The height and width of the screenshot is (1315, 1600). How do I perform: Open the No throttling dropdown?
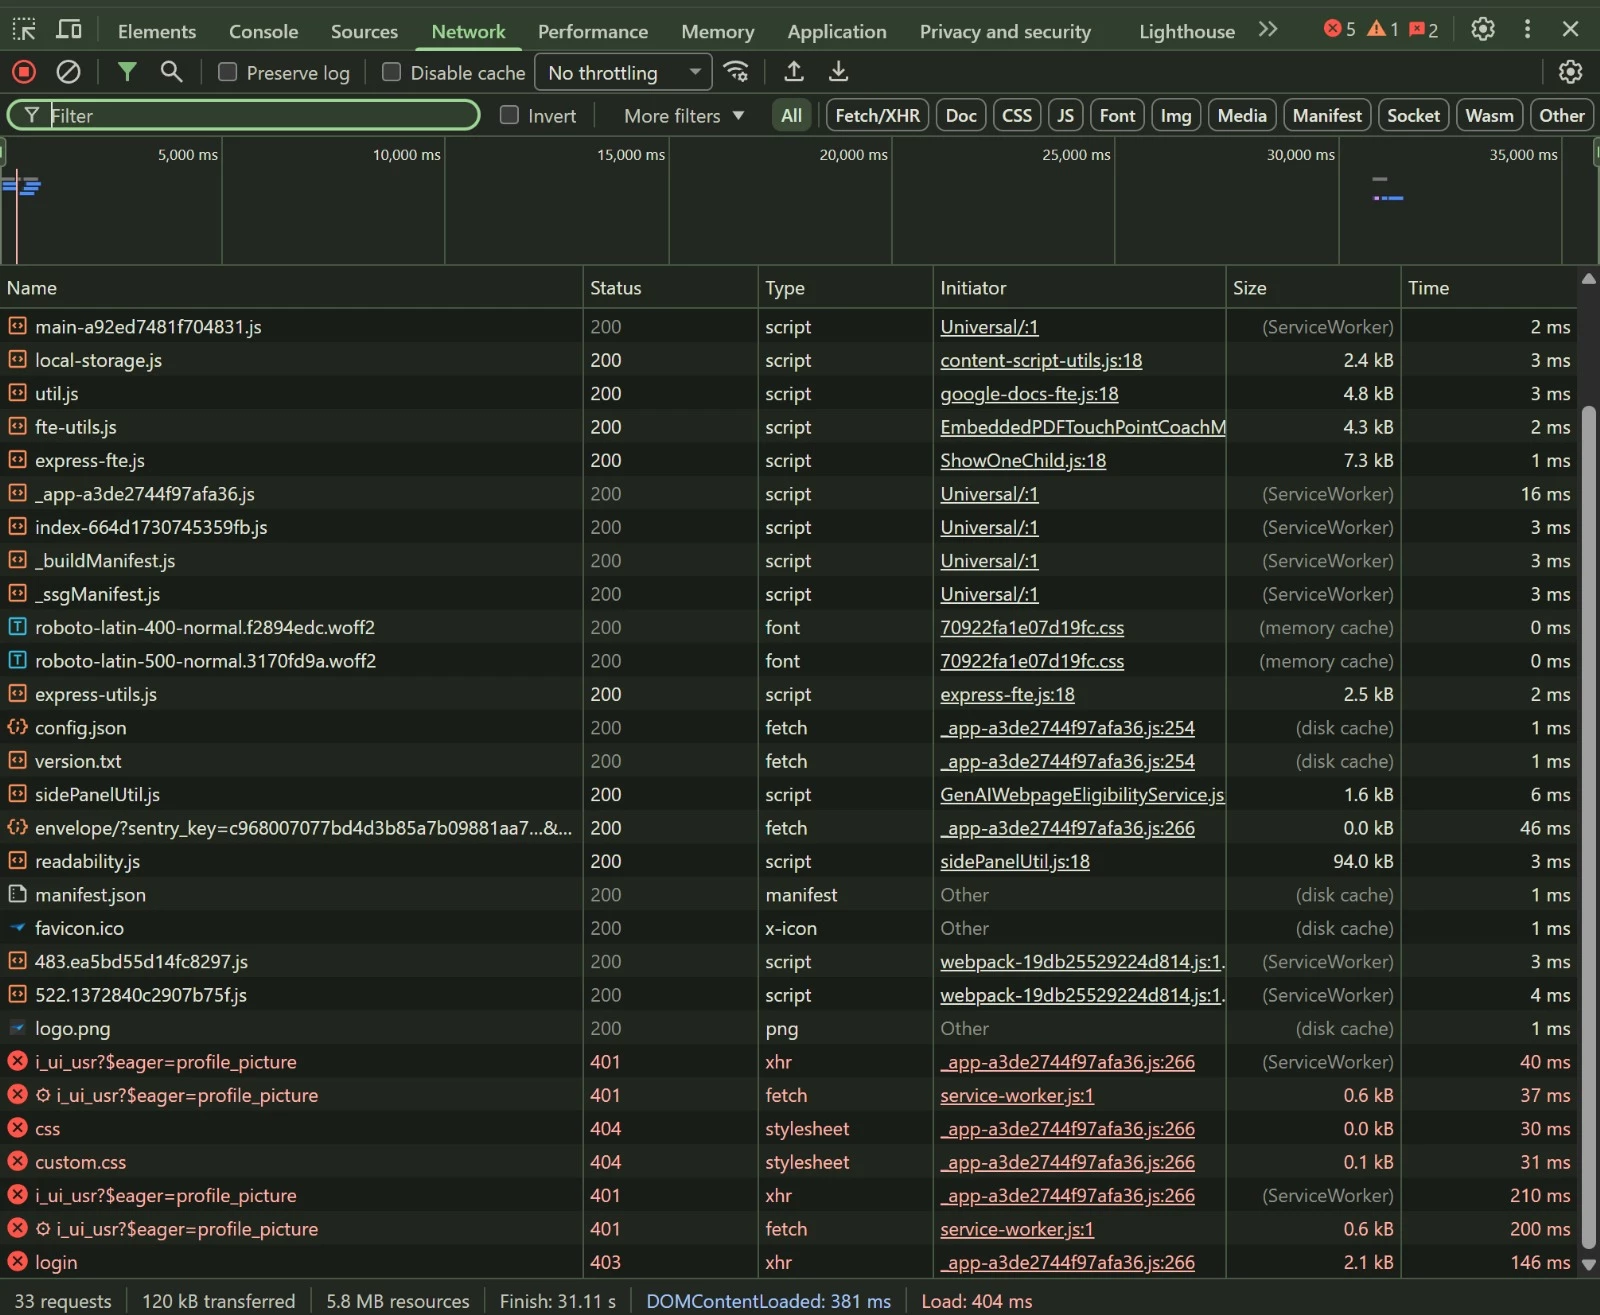click(x=623, y=72)
